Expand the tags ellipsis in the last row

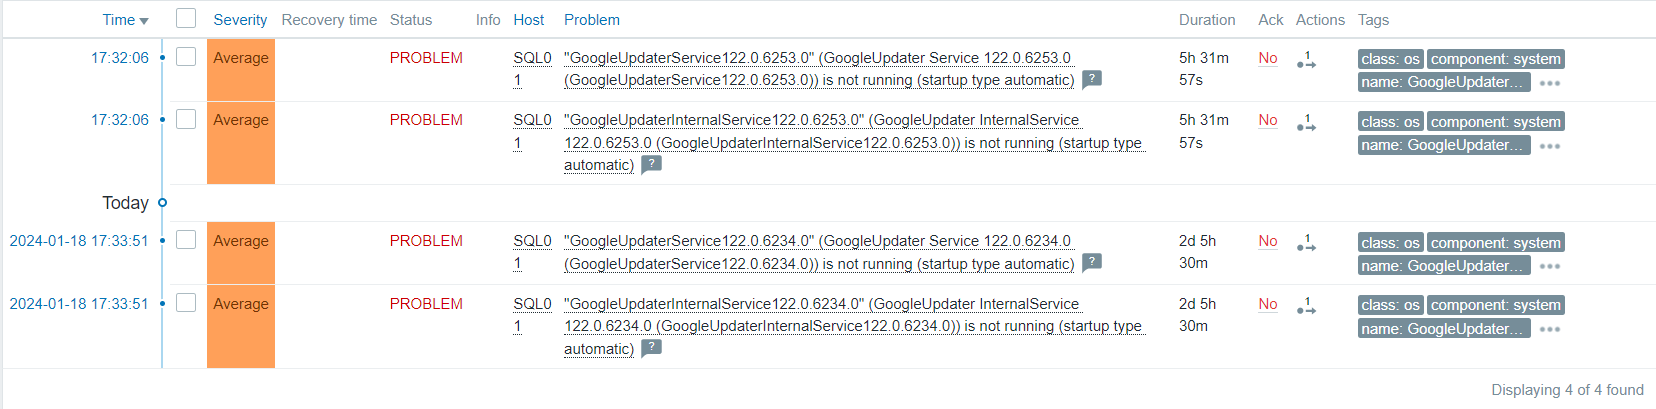click(x=1550, y=329)
